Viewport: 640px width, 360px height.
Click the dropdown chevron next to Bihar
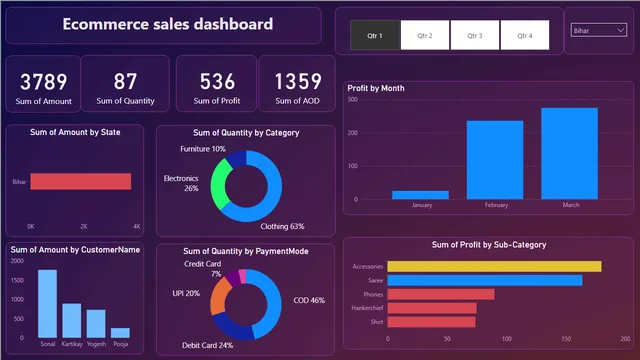620,30
